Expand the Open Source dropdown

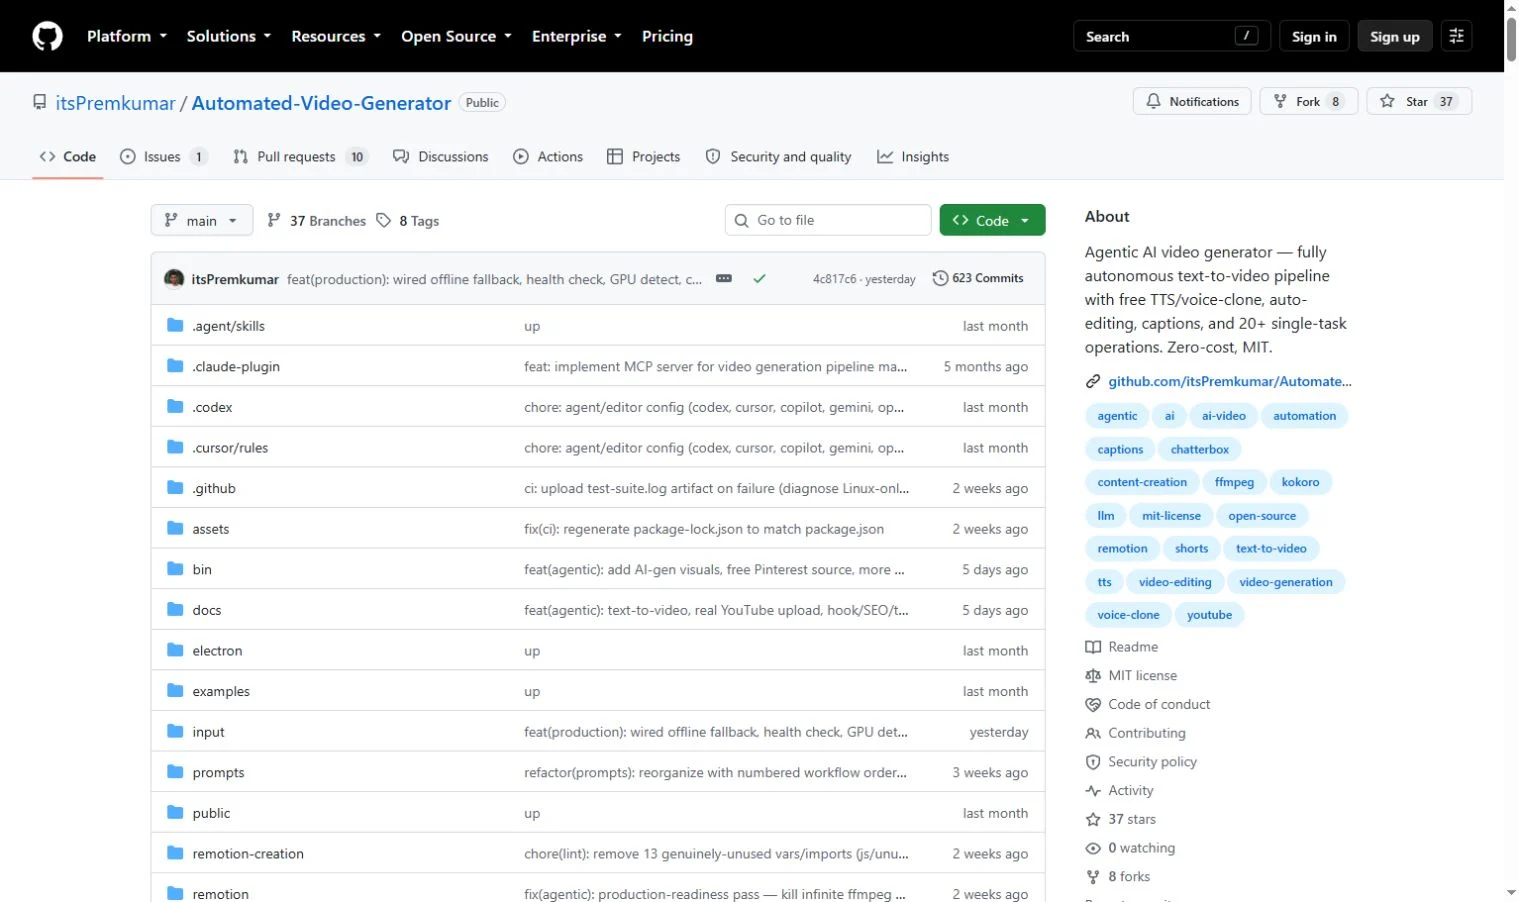tap(456, 36)
